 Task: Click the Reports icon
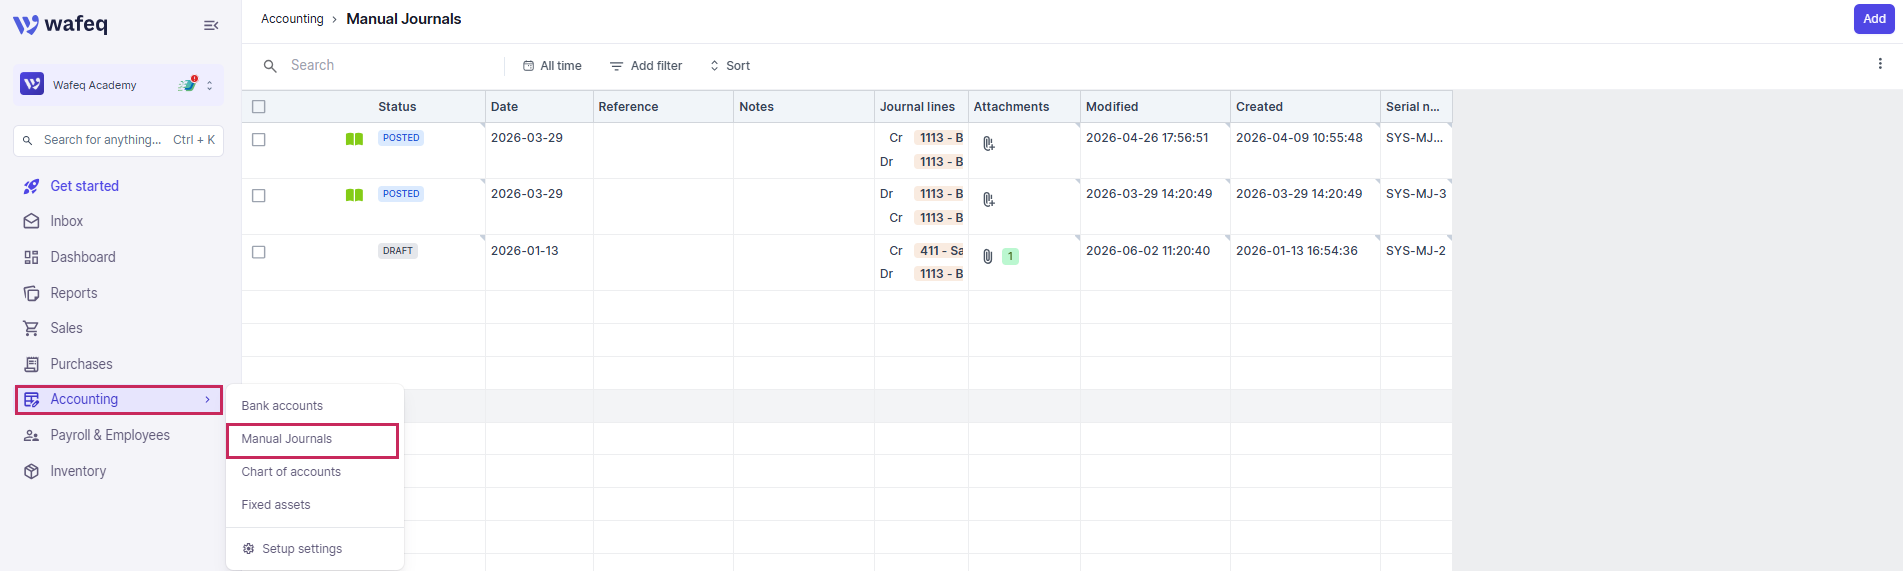(x=31, y=293)
